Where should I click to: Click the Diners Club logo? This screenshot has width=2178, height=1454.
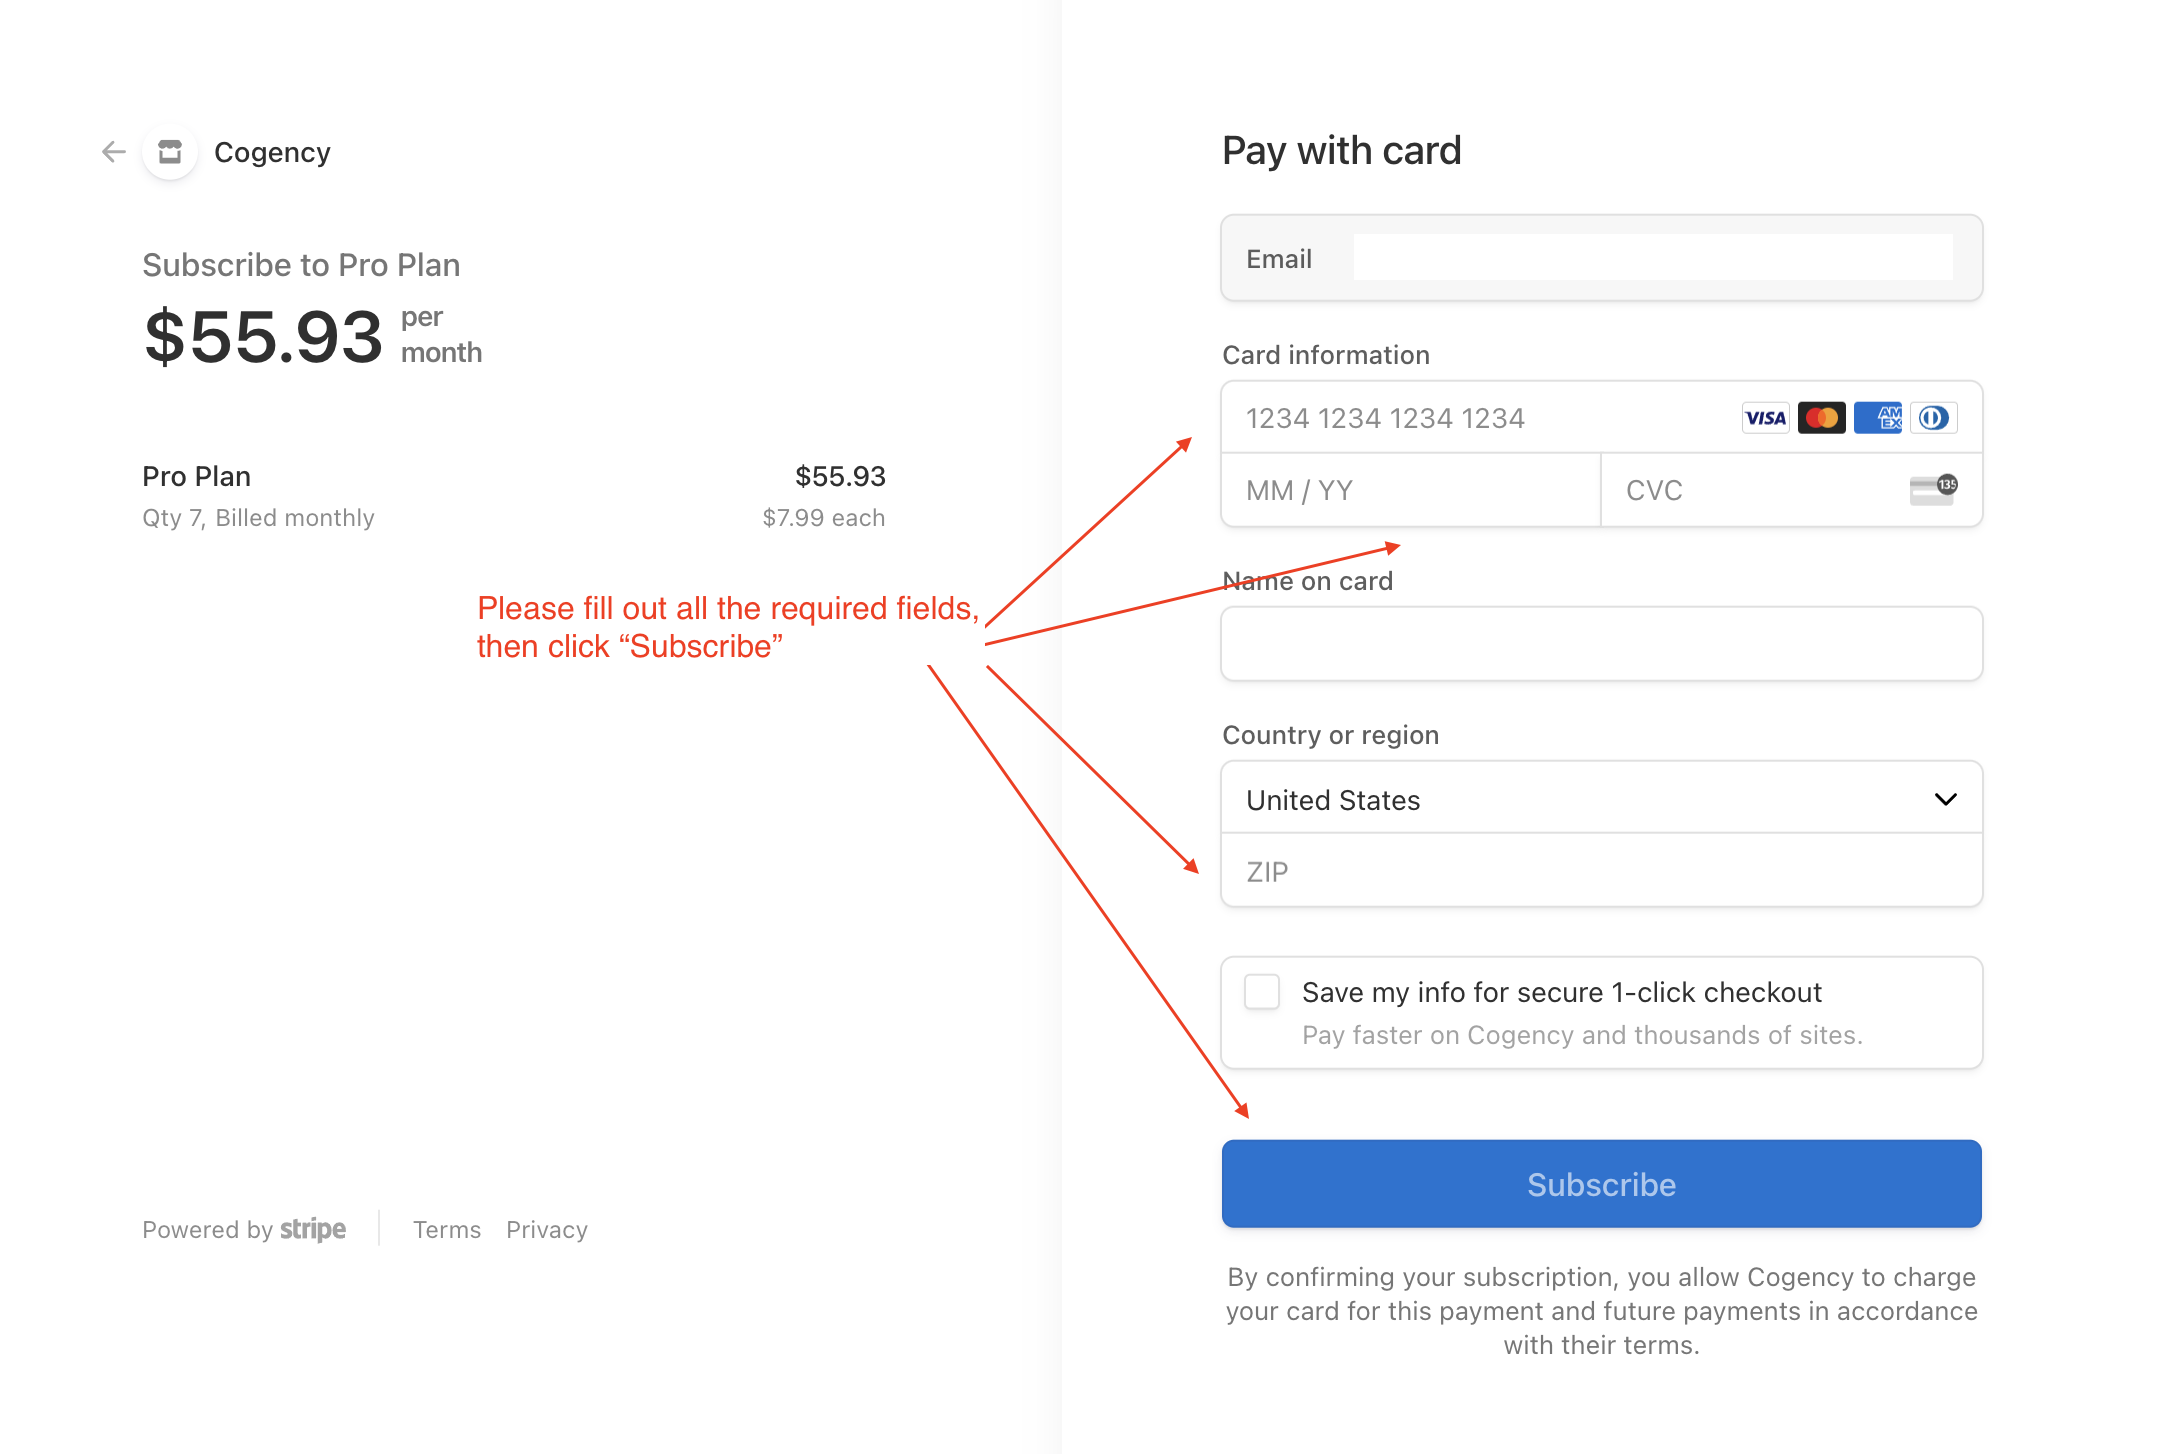[x=1933, y=418]
